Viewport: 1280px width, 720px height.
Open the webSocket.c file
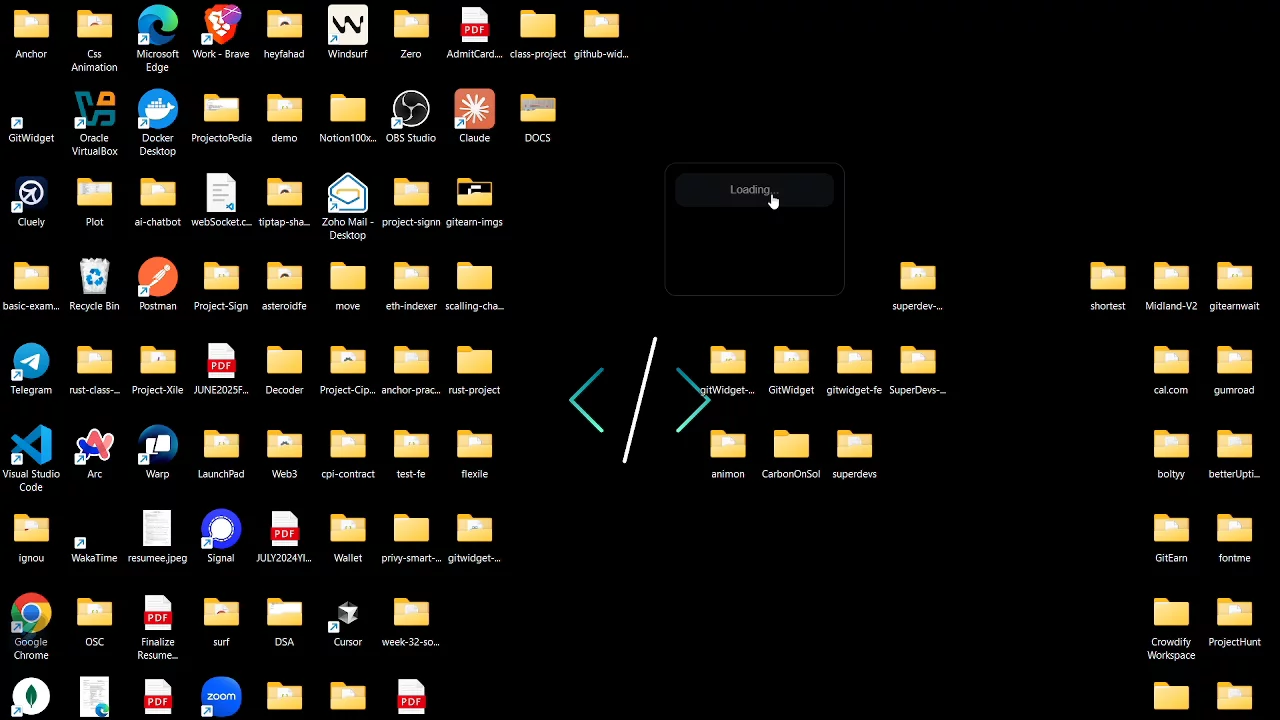click(x=221, y=194)
